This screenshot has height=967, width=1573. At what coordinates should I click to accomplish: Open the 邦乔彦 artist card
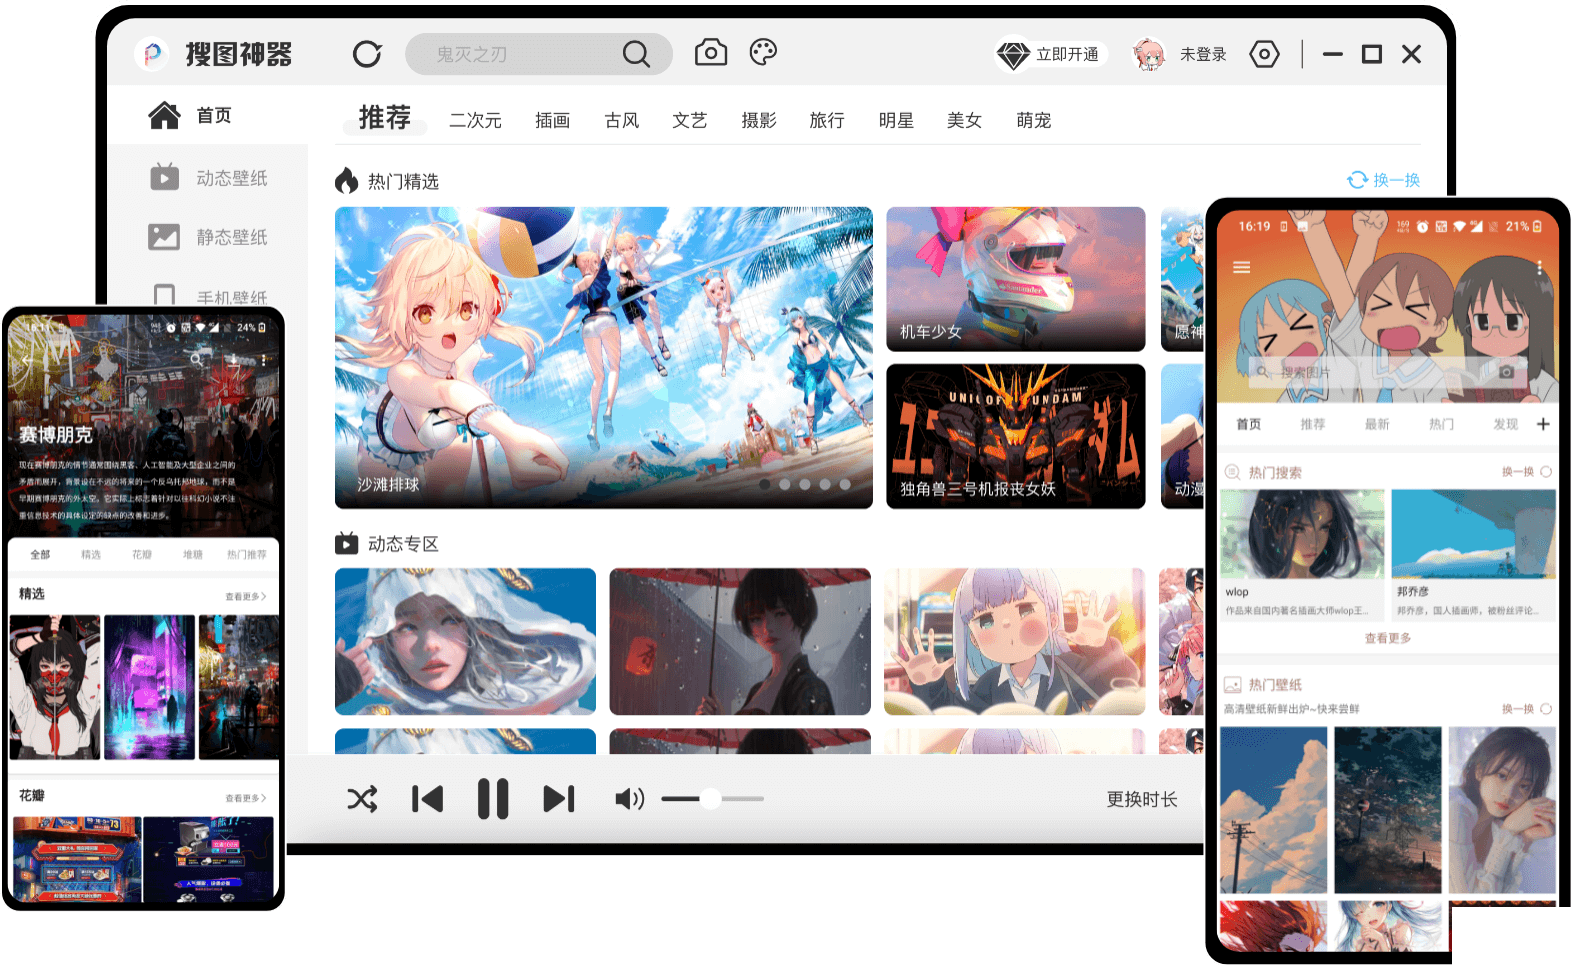tap(1473, 555)
